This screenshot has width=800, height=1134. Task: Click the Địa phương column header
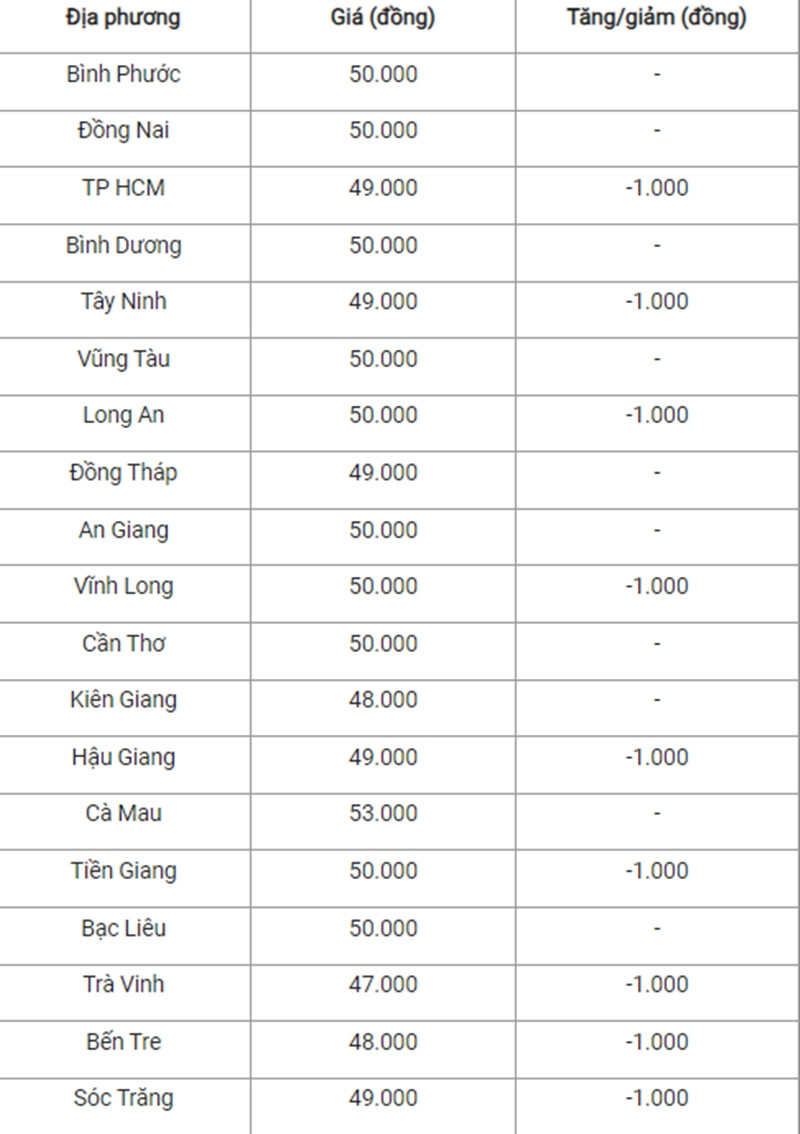(123, 17)
